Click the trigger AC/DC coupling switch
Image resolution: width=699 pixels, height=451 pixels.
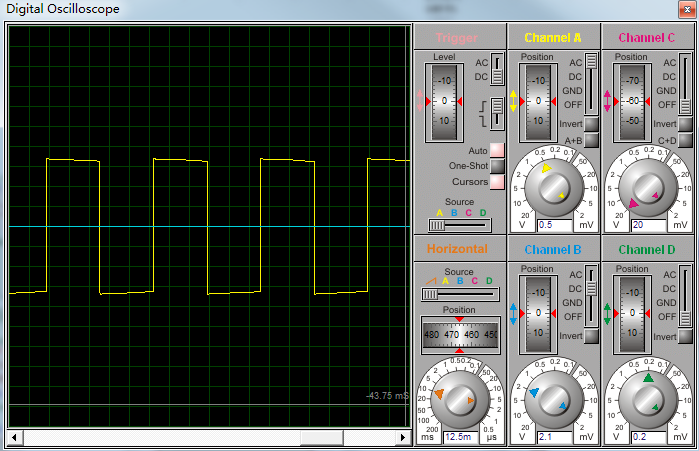(x=497, y=69)
